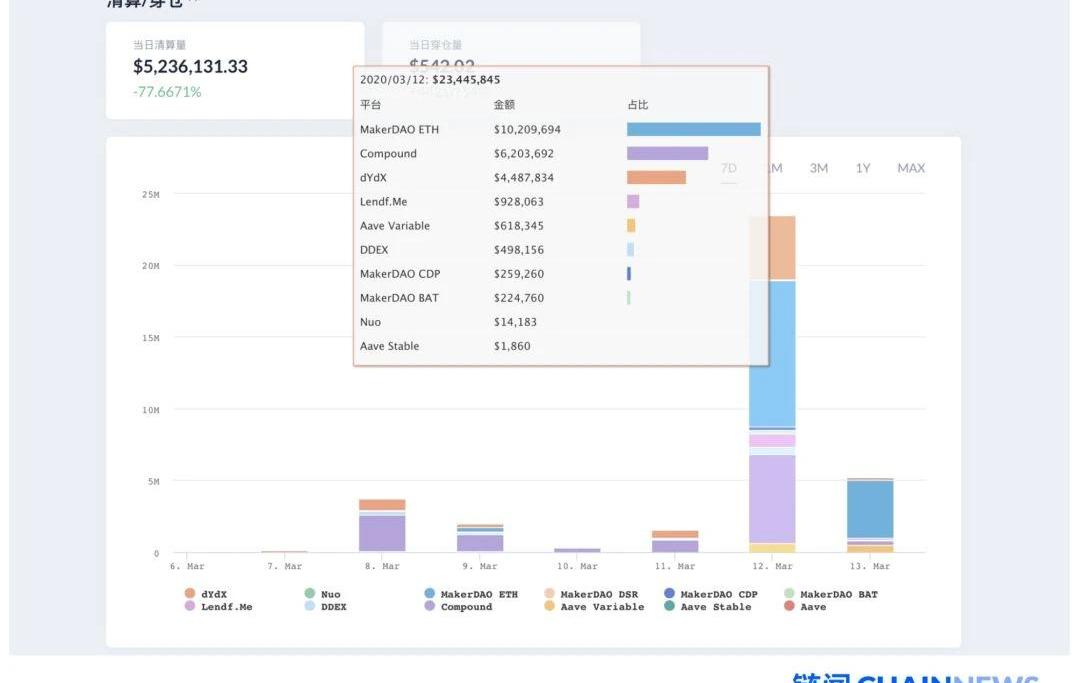Click tooltip total $23,445,845
The image size is (1080, 683).
466,79
